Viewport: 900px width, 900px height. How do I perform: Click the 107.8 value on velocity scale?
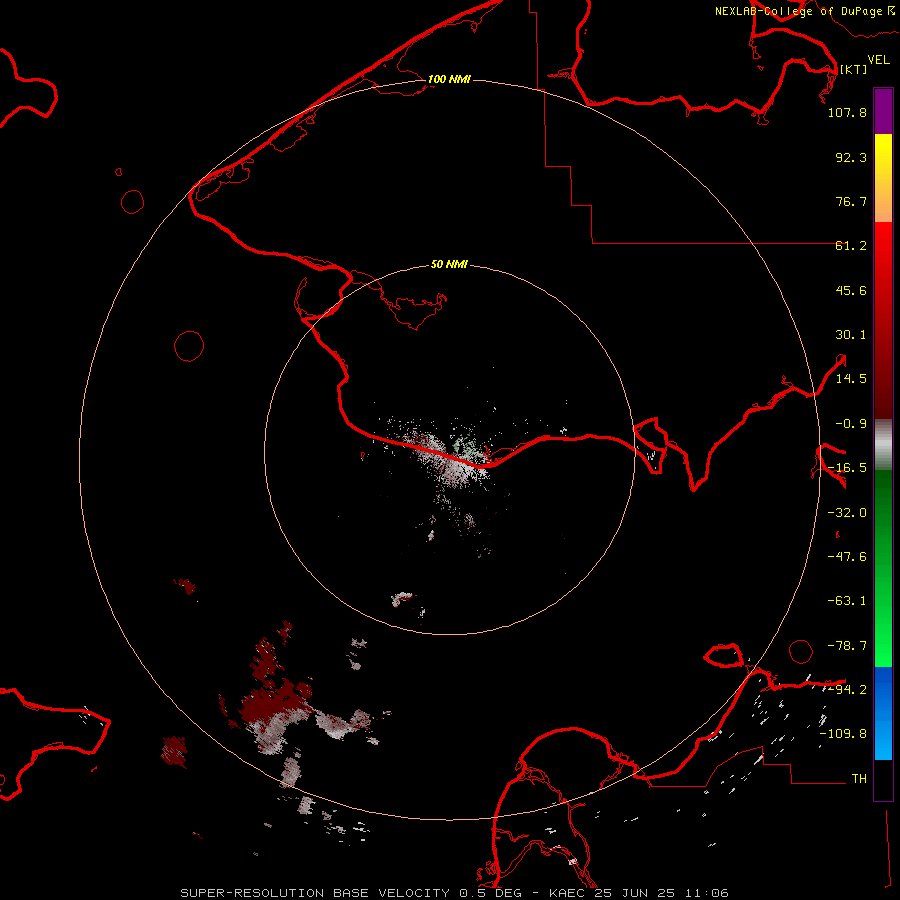847,112
